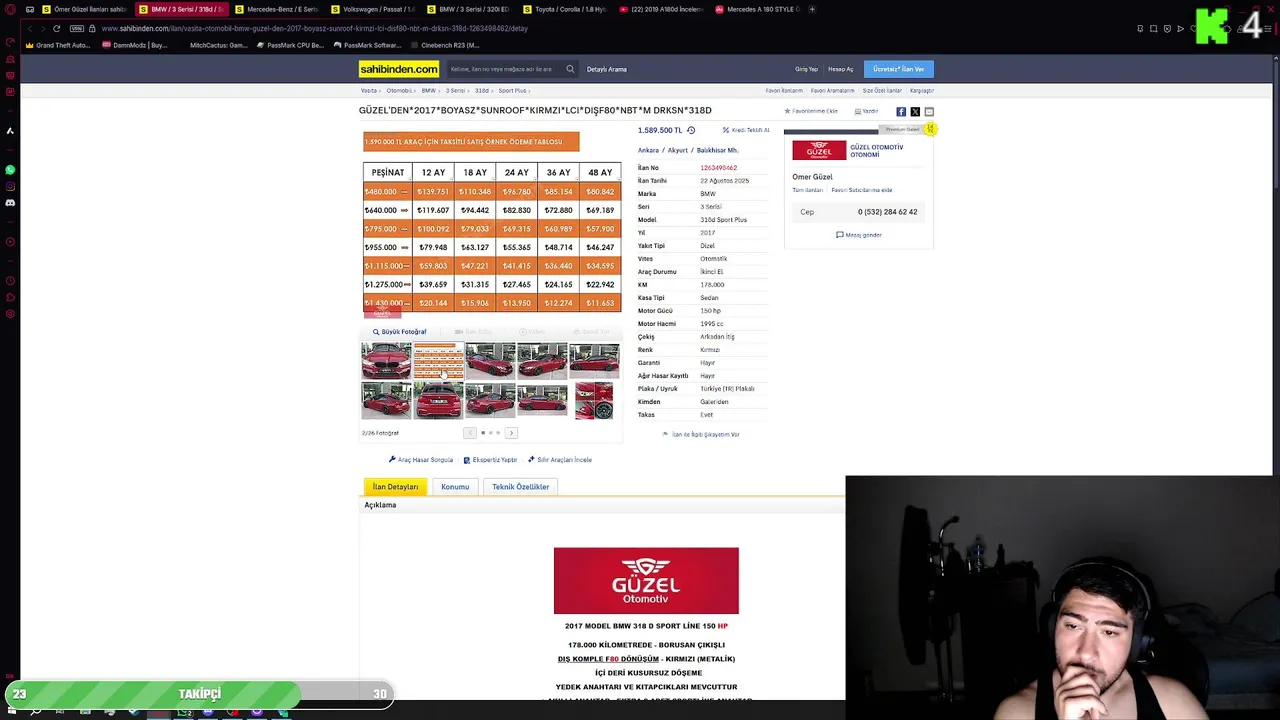Screen dimensions: 1280x720
Task: Switch to Mercedes-Benz / E Serisi browser tab
Action: pyautogui.click(x=276, y=9)
